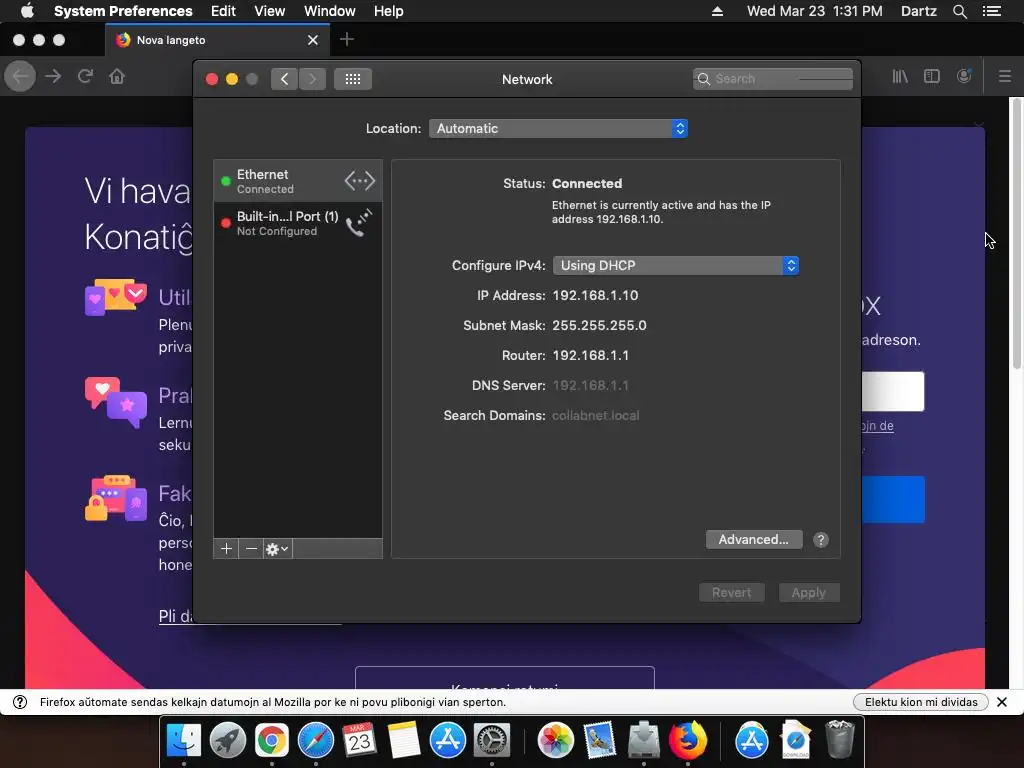This screenshot has width=1024, height=768.
Task: Click the Dartz user name in menu bar
Action: coord(918,11)
